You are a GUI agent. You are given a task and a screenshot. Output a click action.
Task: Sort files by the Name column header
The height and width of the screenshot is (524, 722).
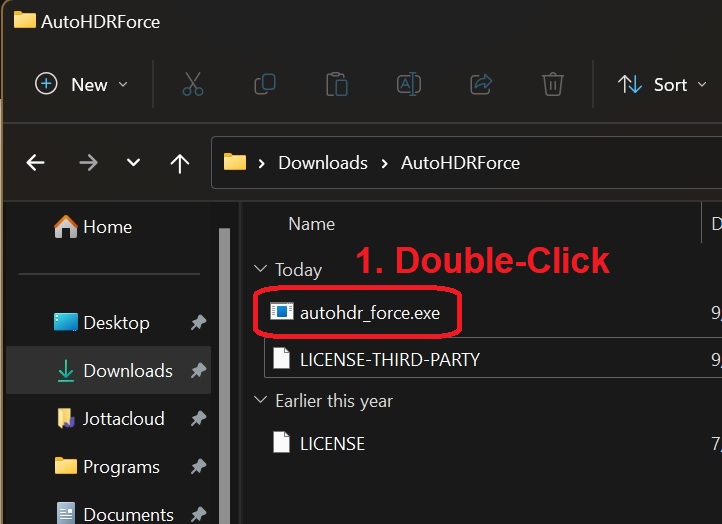coord(311,224)
